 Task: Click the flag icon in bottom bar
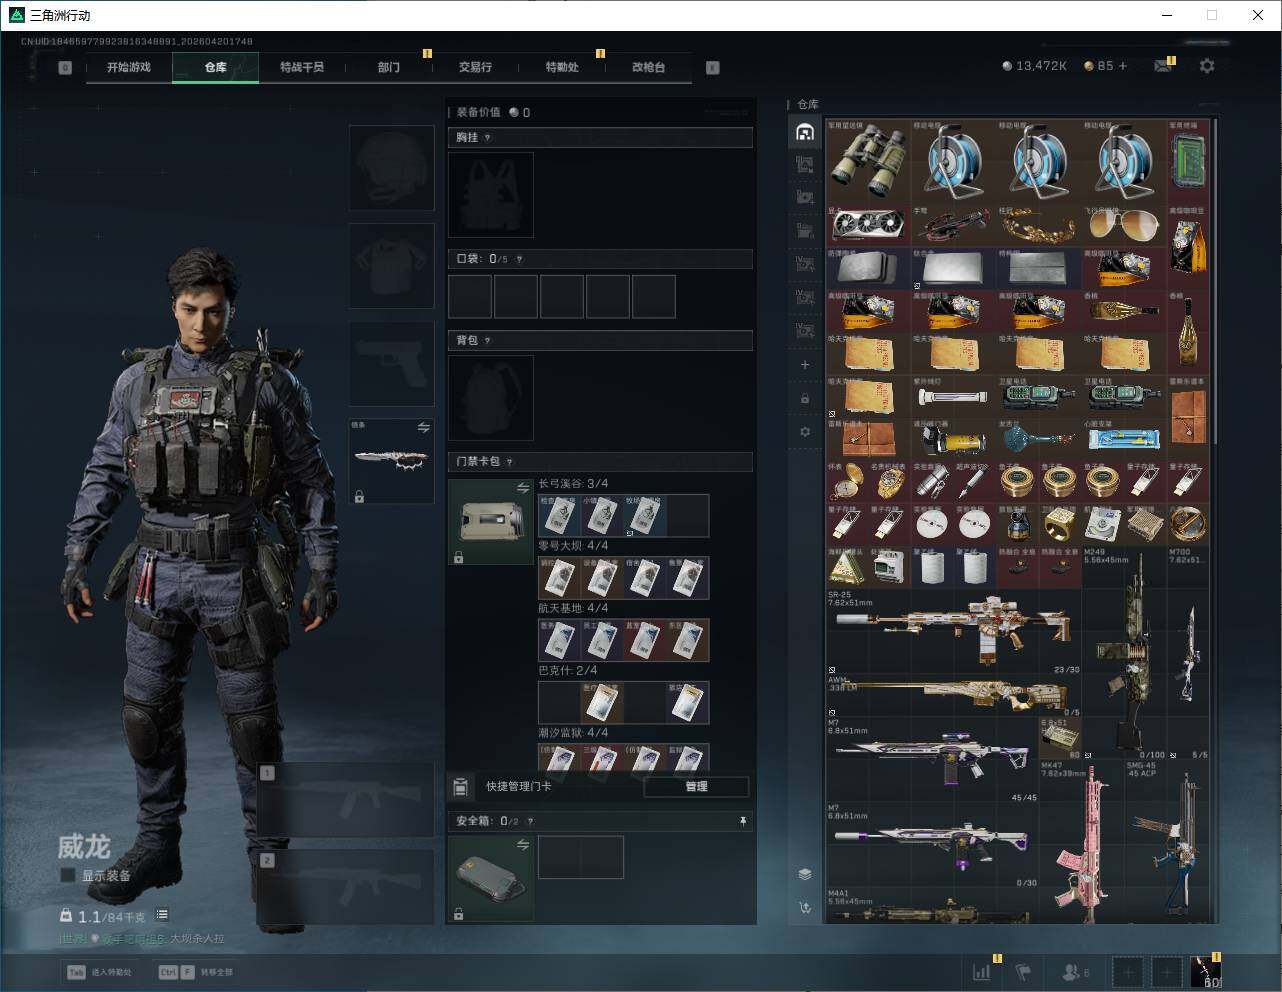click(x=1023, y=972)
